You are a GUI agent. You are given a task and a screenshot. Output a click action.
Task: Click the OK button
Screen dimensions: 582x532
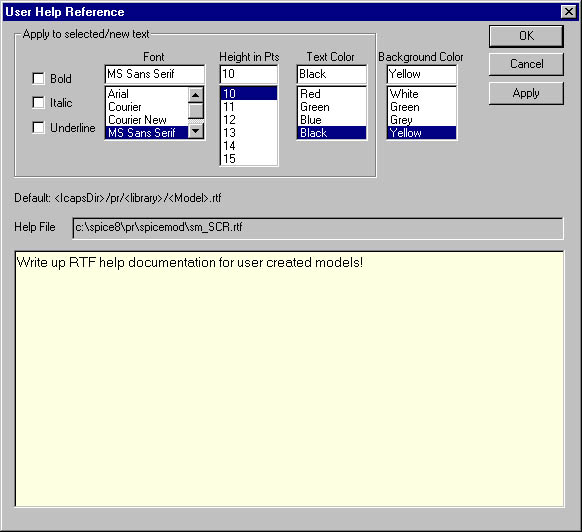[x=526, y=36]
